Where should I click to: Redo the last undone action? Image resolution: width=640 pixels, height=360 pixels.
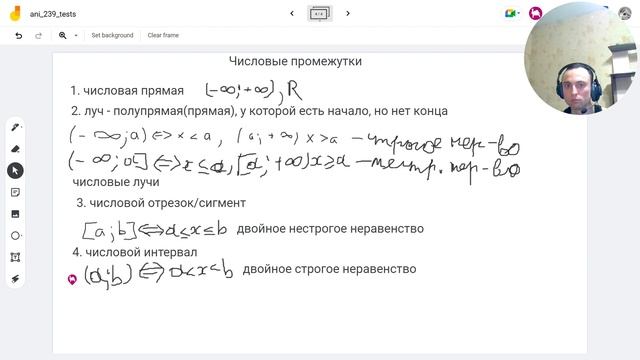[38, 36]
